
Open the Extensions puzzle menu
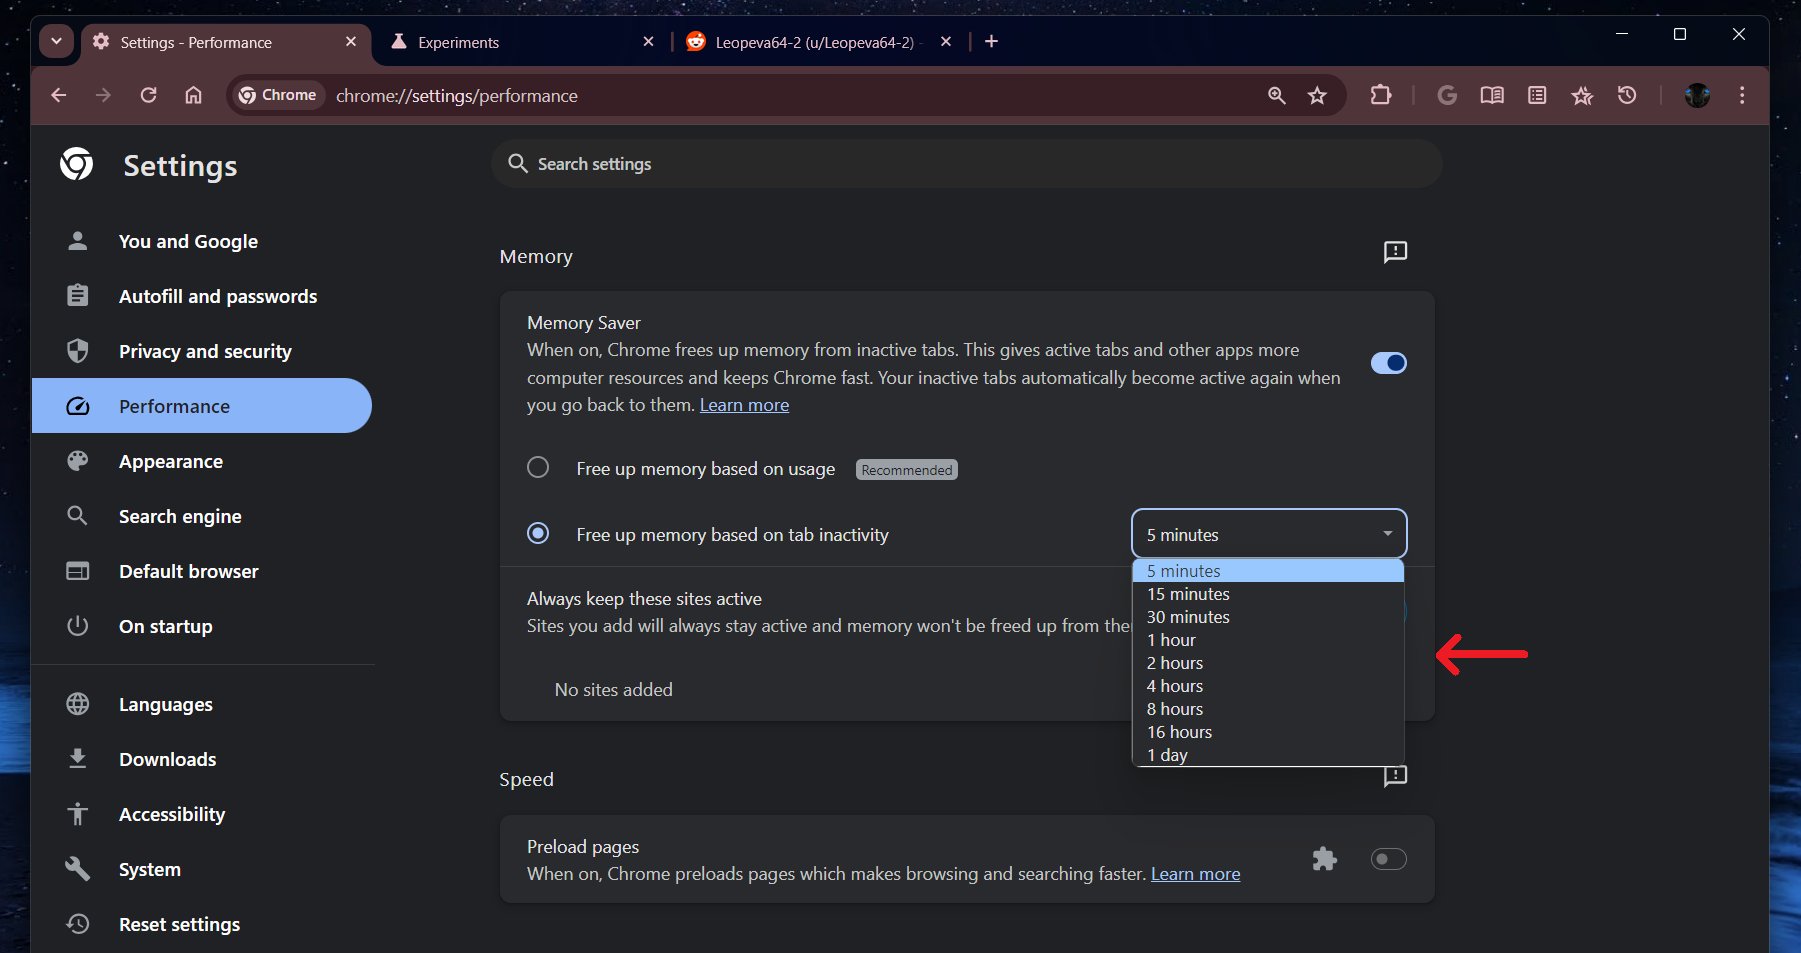pos(1380,95)
